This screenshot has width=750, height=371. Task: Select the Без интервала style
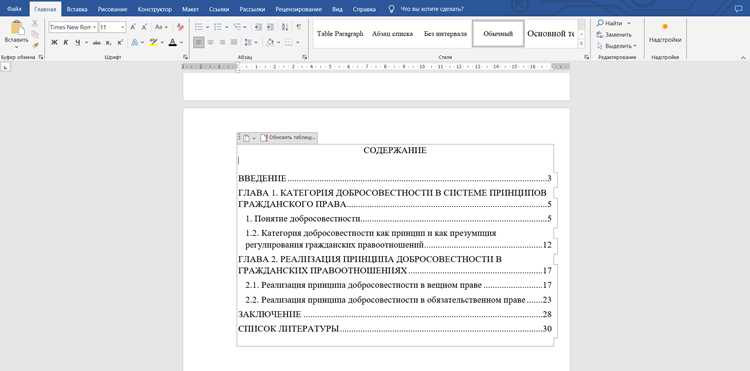click(x=445, y=34)
